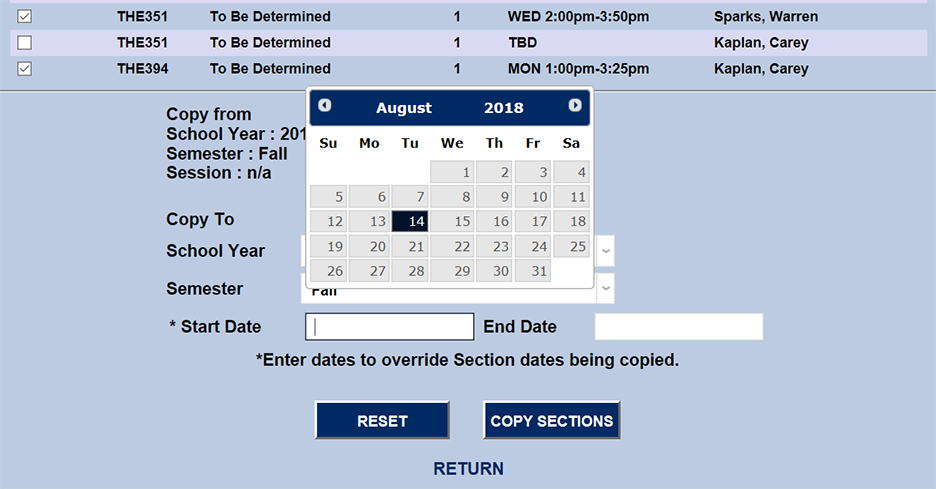Uncheck the THE394 section checkbox
Viewport: 936px width, 489px height.
tap(25, 69)
